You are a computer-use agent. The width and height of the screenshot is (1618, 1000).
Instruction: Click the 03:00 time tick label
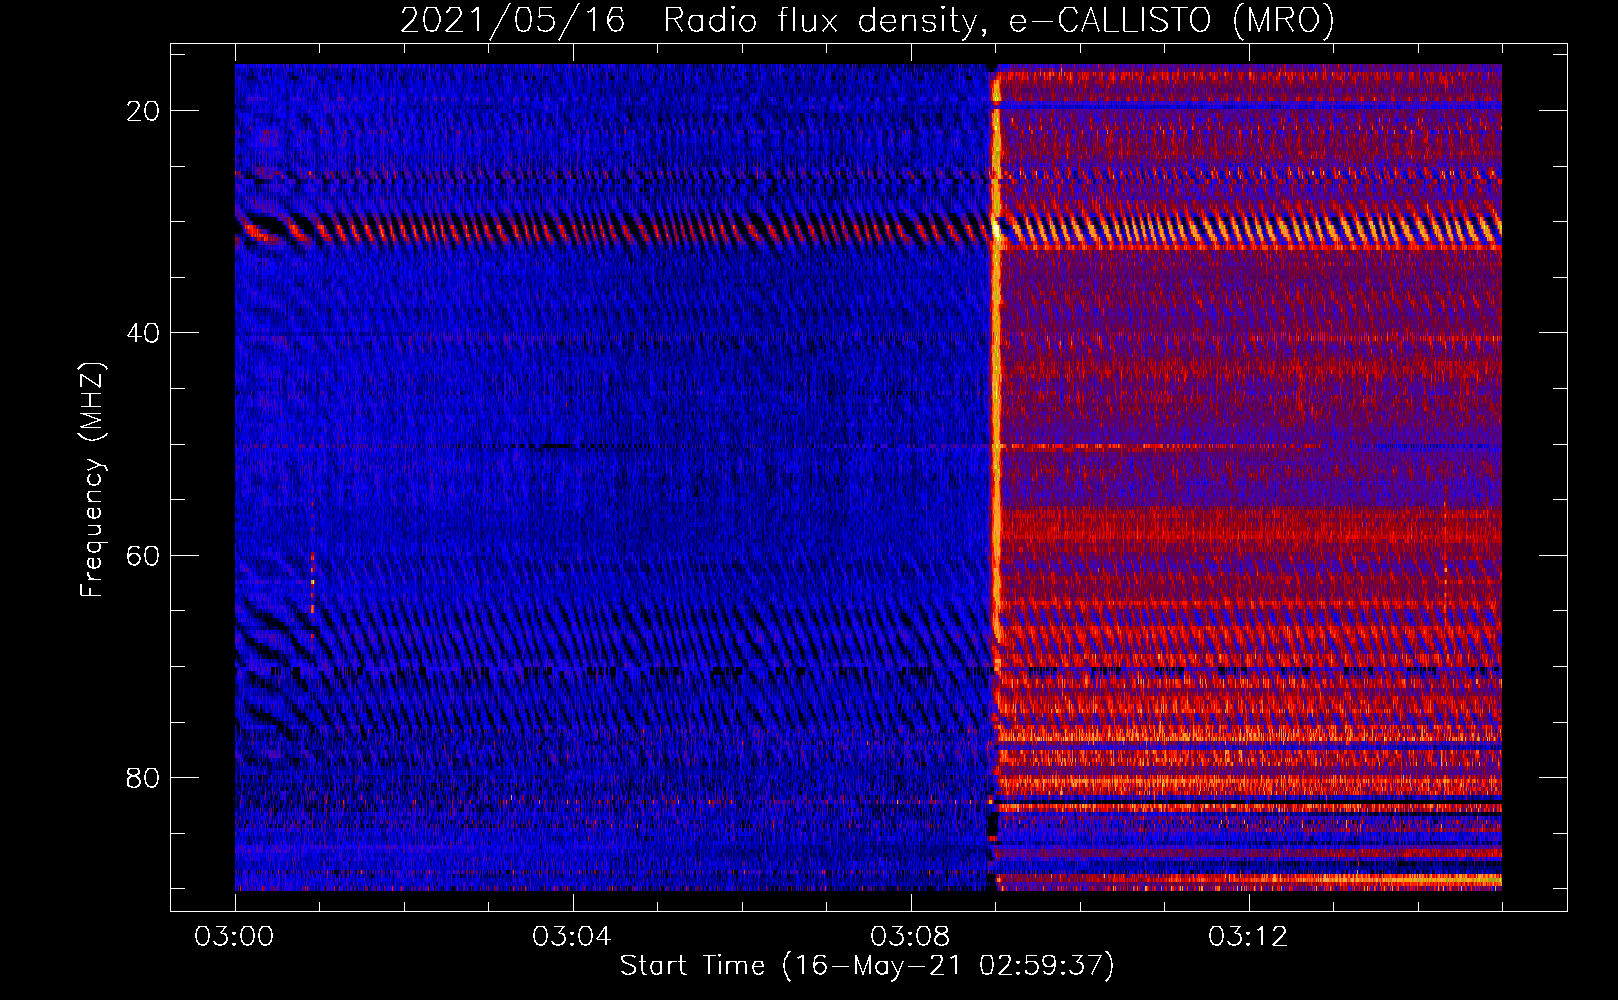(x=234, y=936)
